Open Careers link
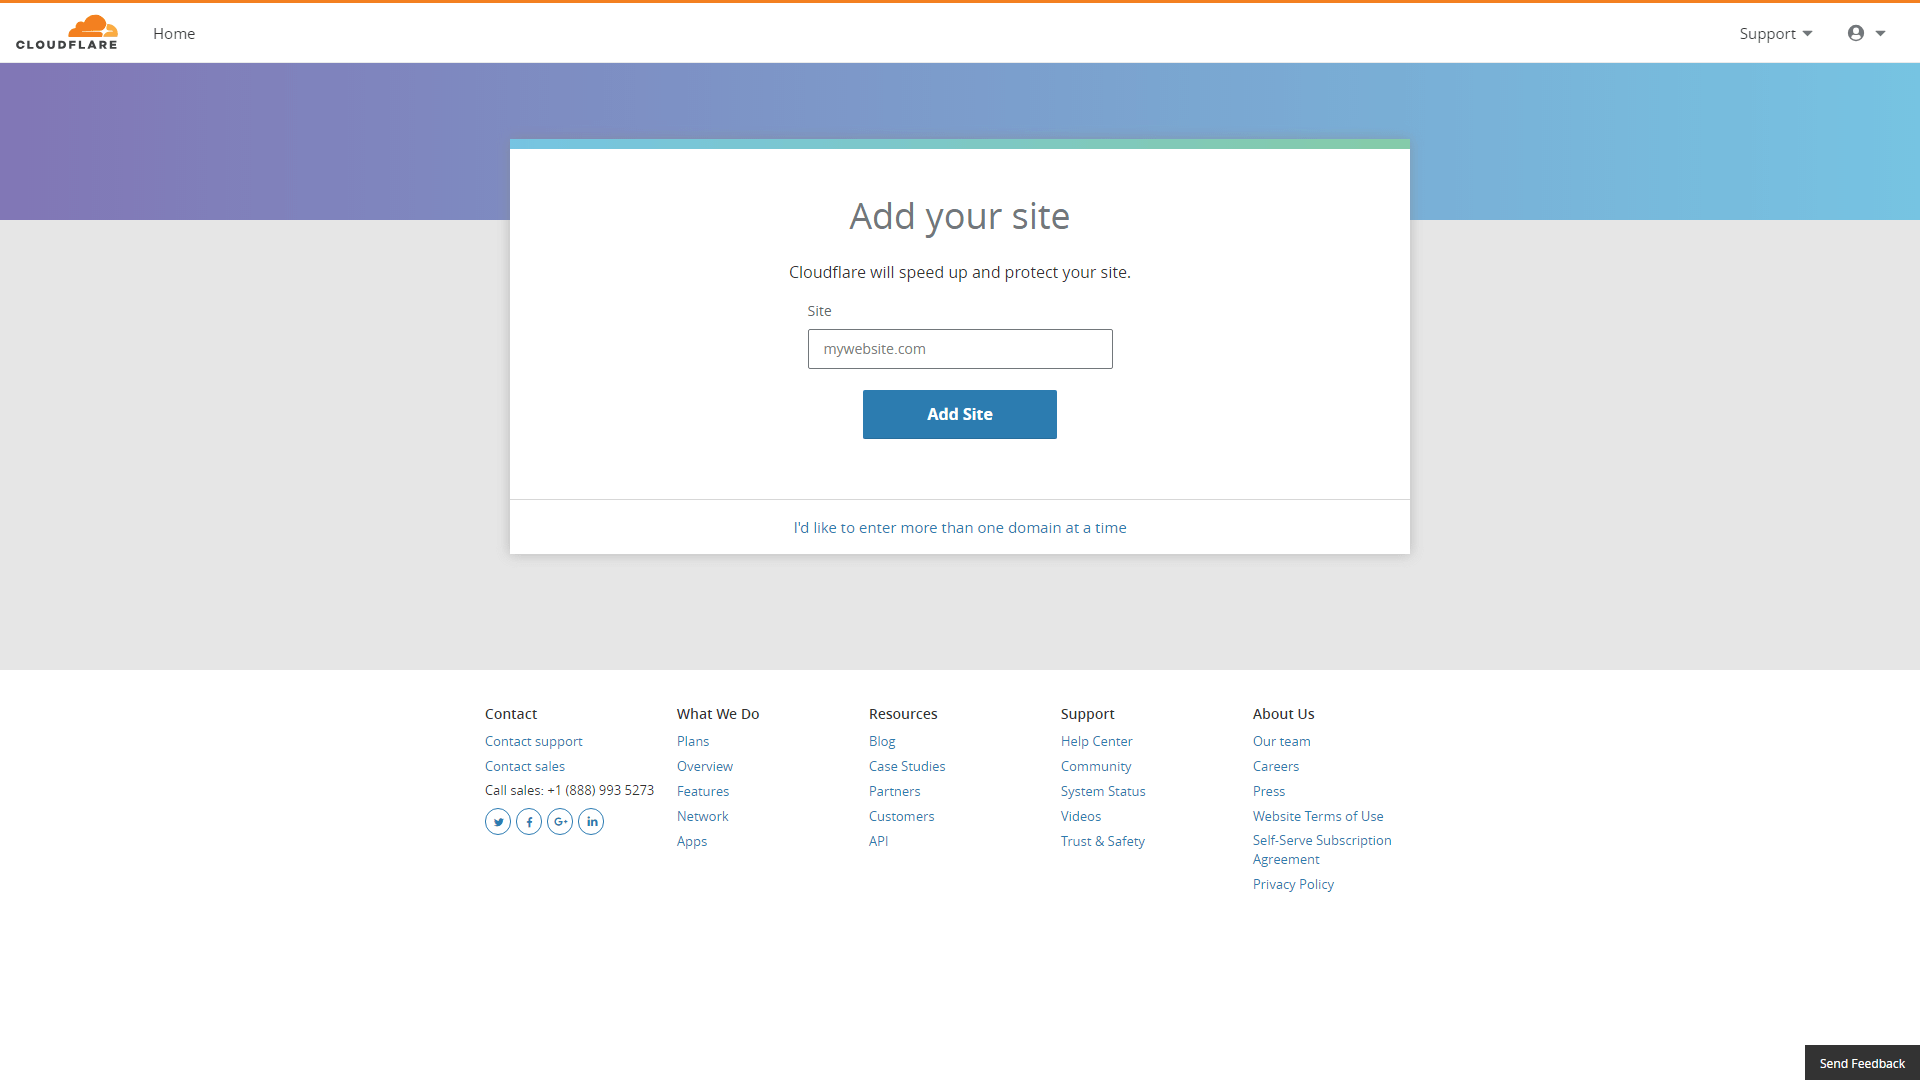 (x=1276, y=766)
